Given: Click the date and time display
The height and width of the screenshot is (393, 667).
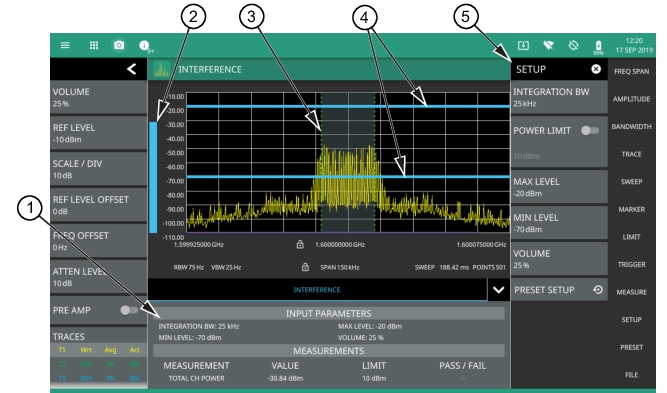Looking at the screenshot, I should click(634, 45).
